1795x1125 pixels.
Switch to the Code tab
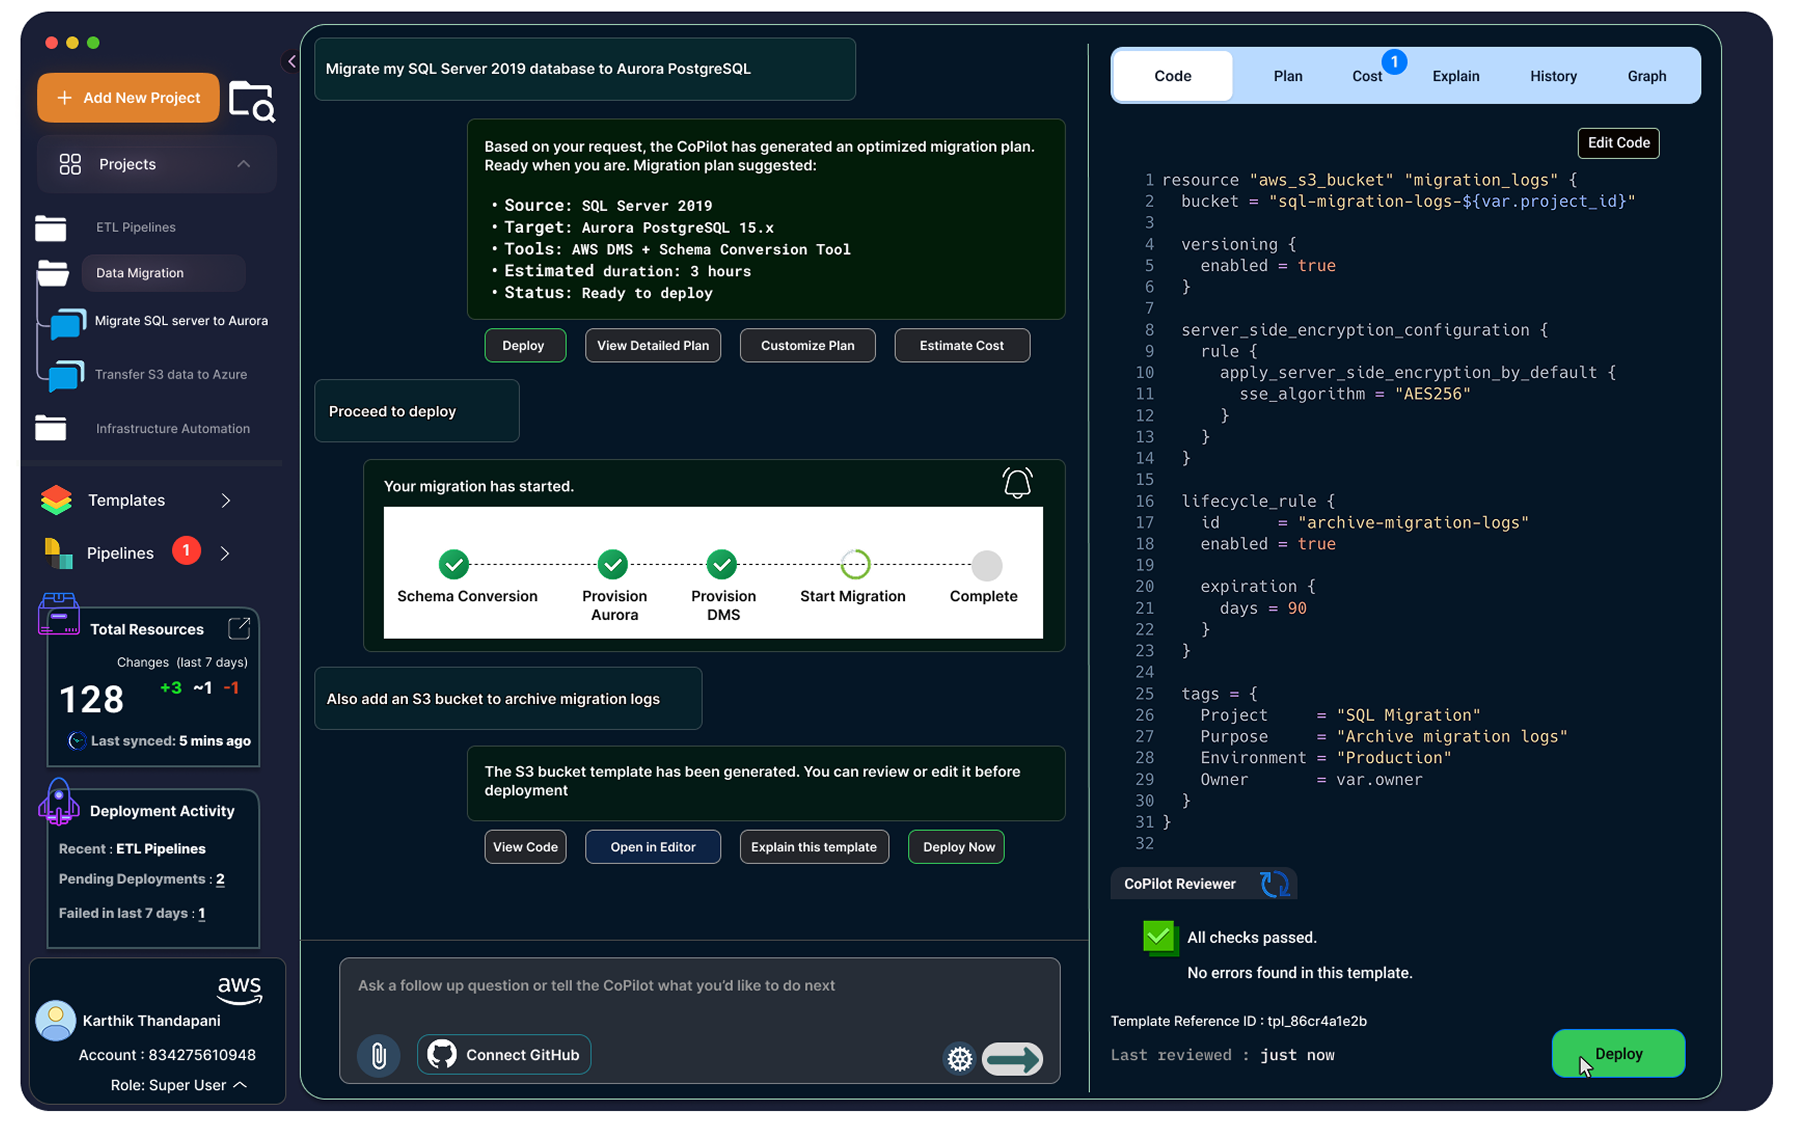tap(1172, 76)
